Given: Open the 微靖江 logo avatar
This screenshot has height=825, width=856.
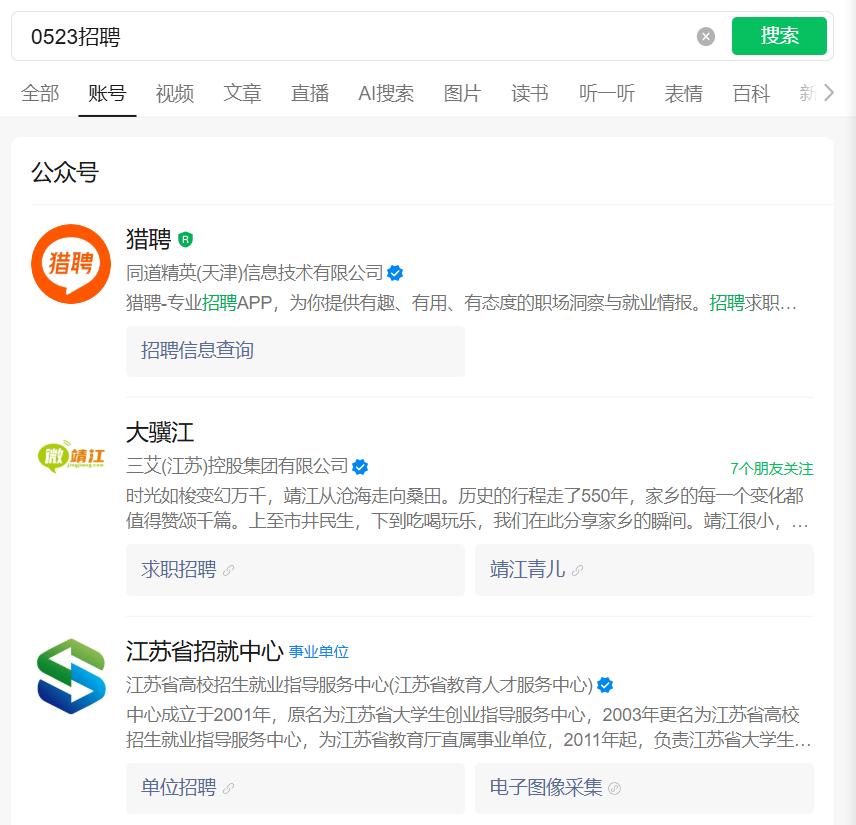Looking at the screenshot, I should pos(71,456).
